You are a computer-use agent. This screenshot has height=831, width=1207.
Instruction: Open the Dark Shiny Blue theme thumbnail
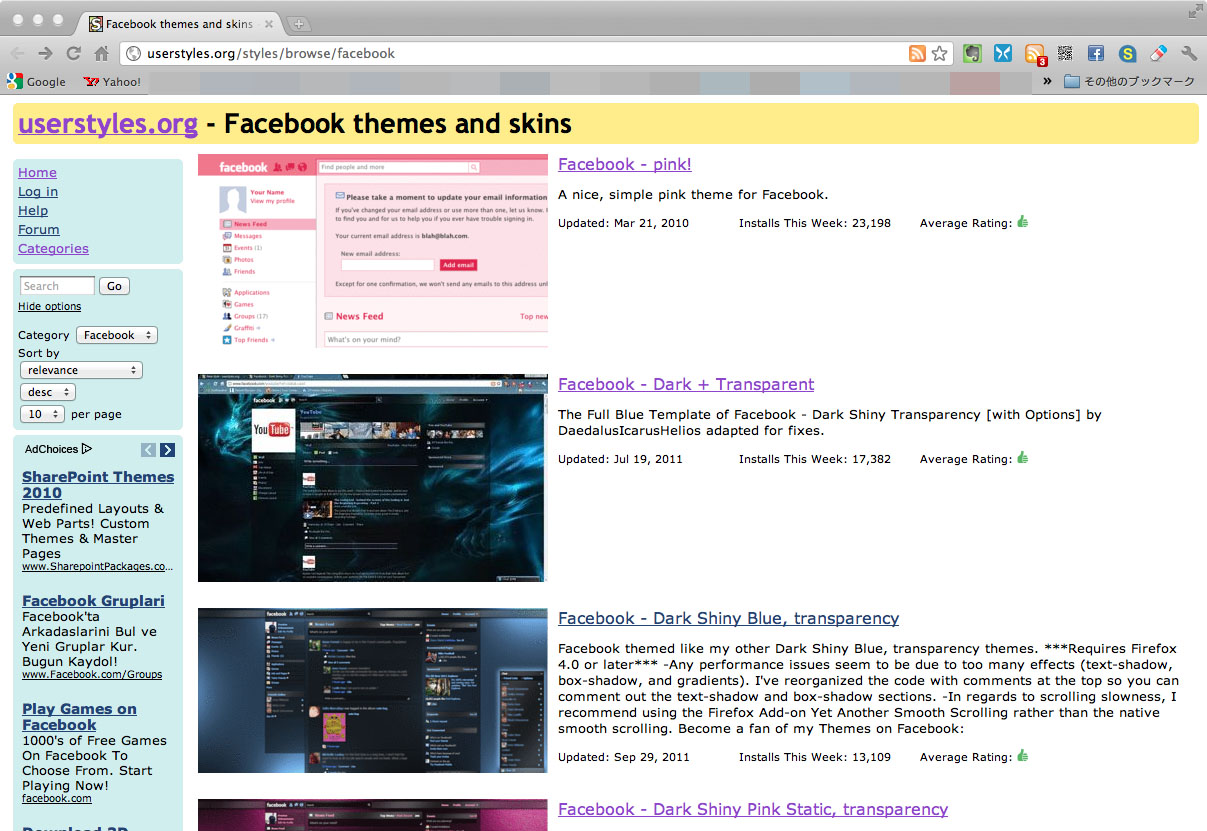click(373, 690)
